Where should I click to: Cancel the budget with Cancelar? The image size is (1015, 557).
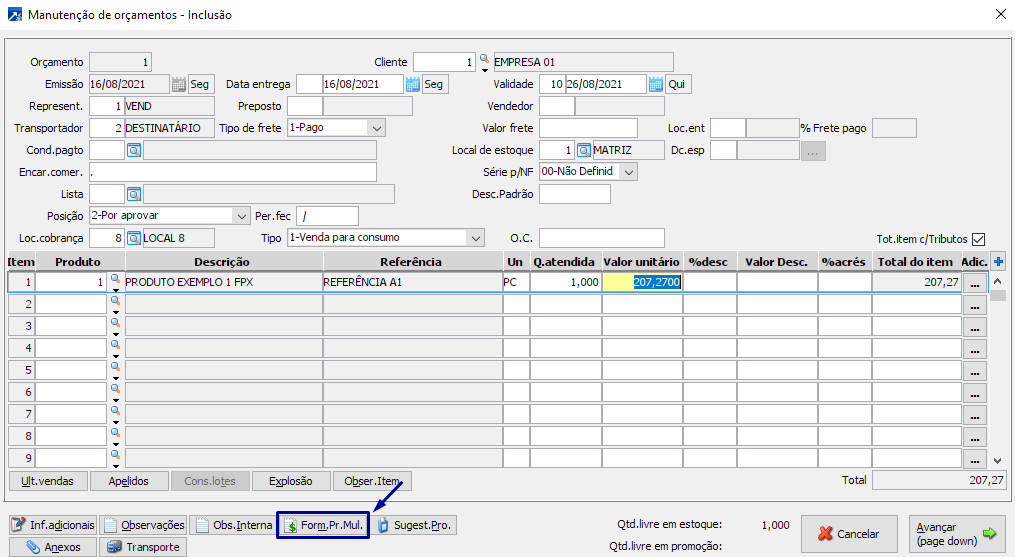pyautogui.click(x=849, y=534)
